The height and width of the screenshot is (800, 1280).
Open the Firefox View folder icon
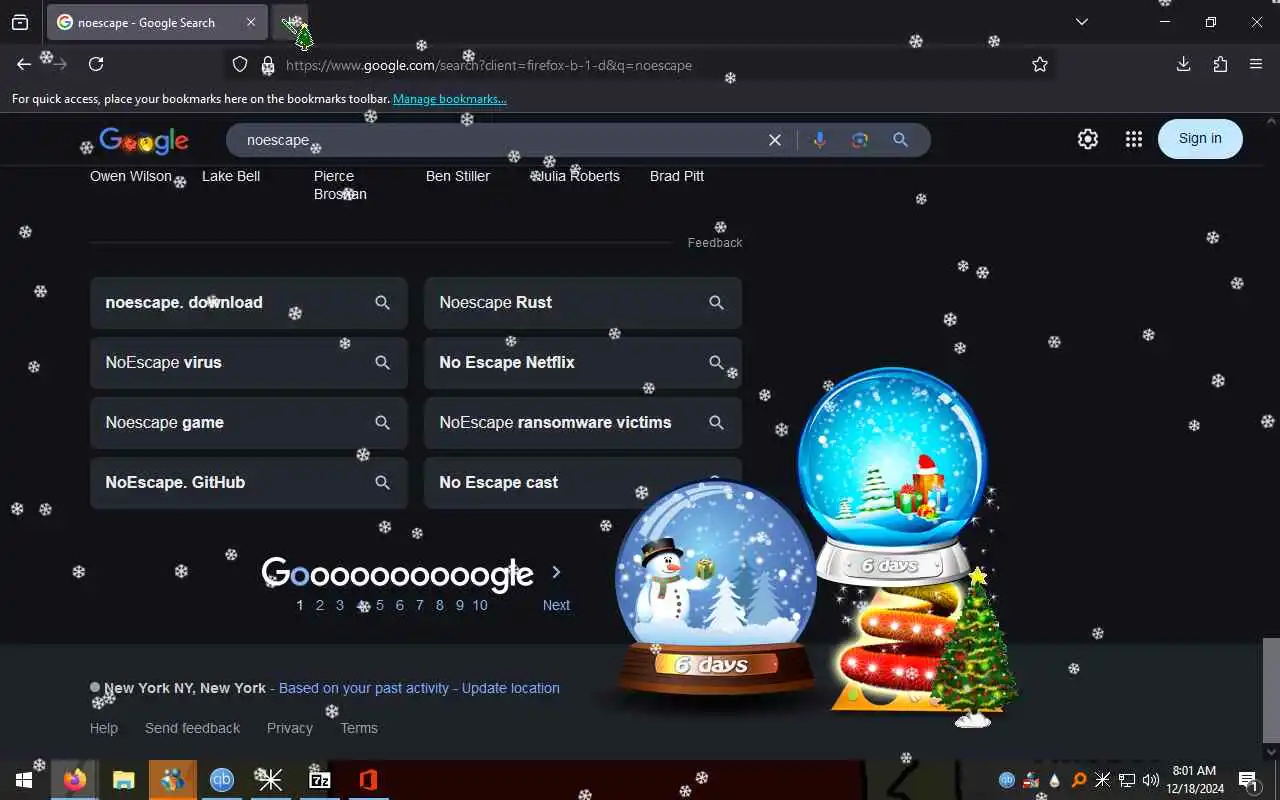(x=20, y=22)
